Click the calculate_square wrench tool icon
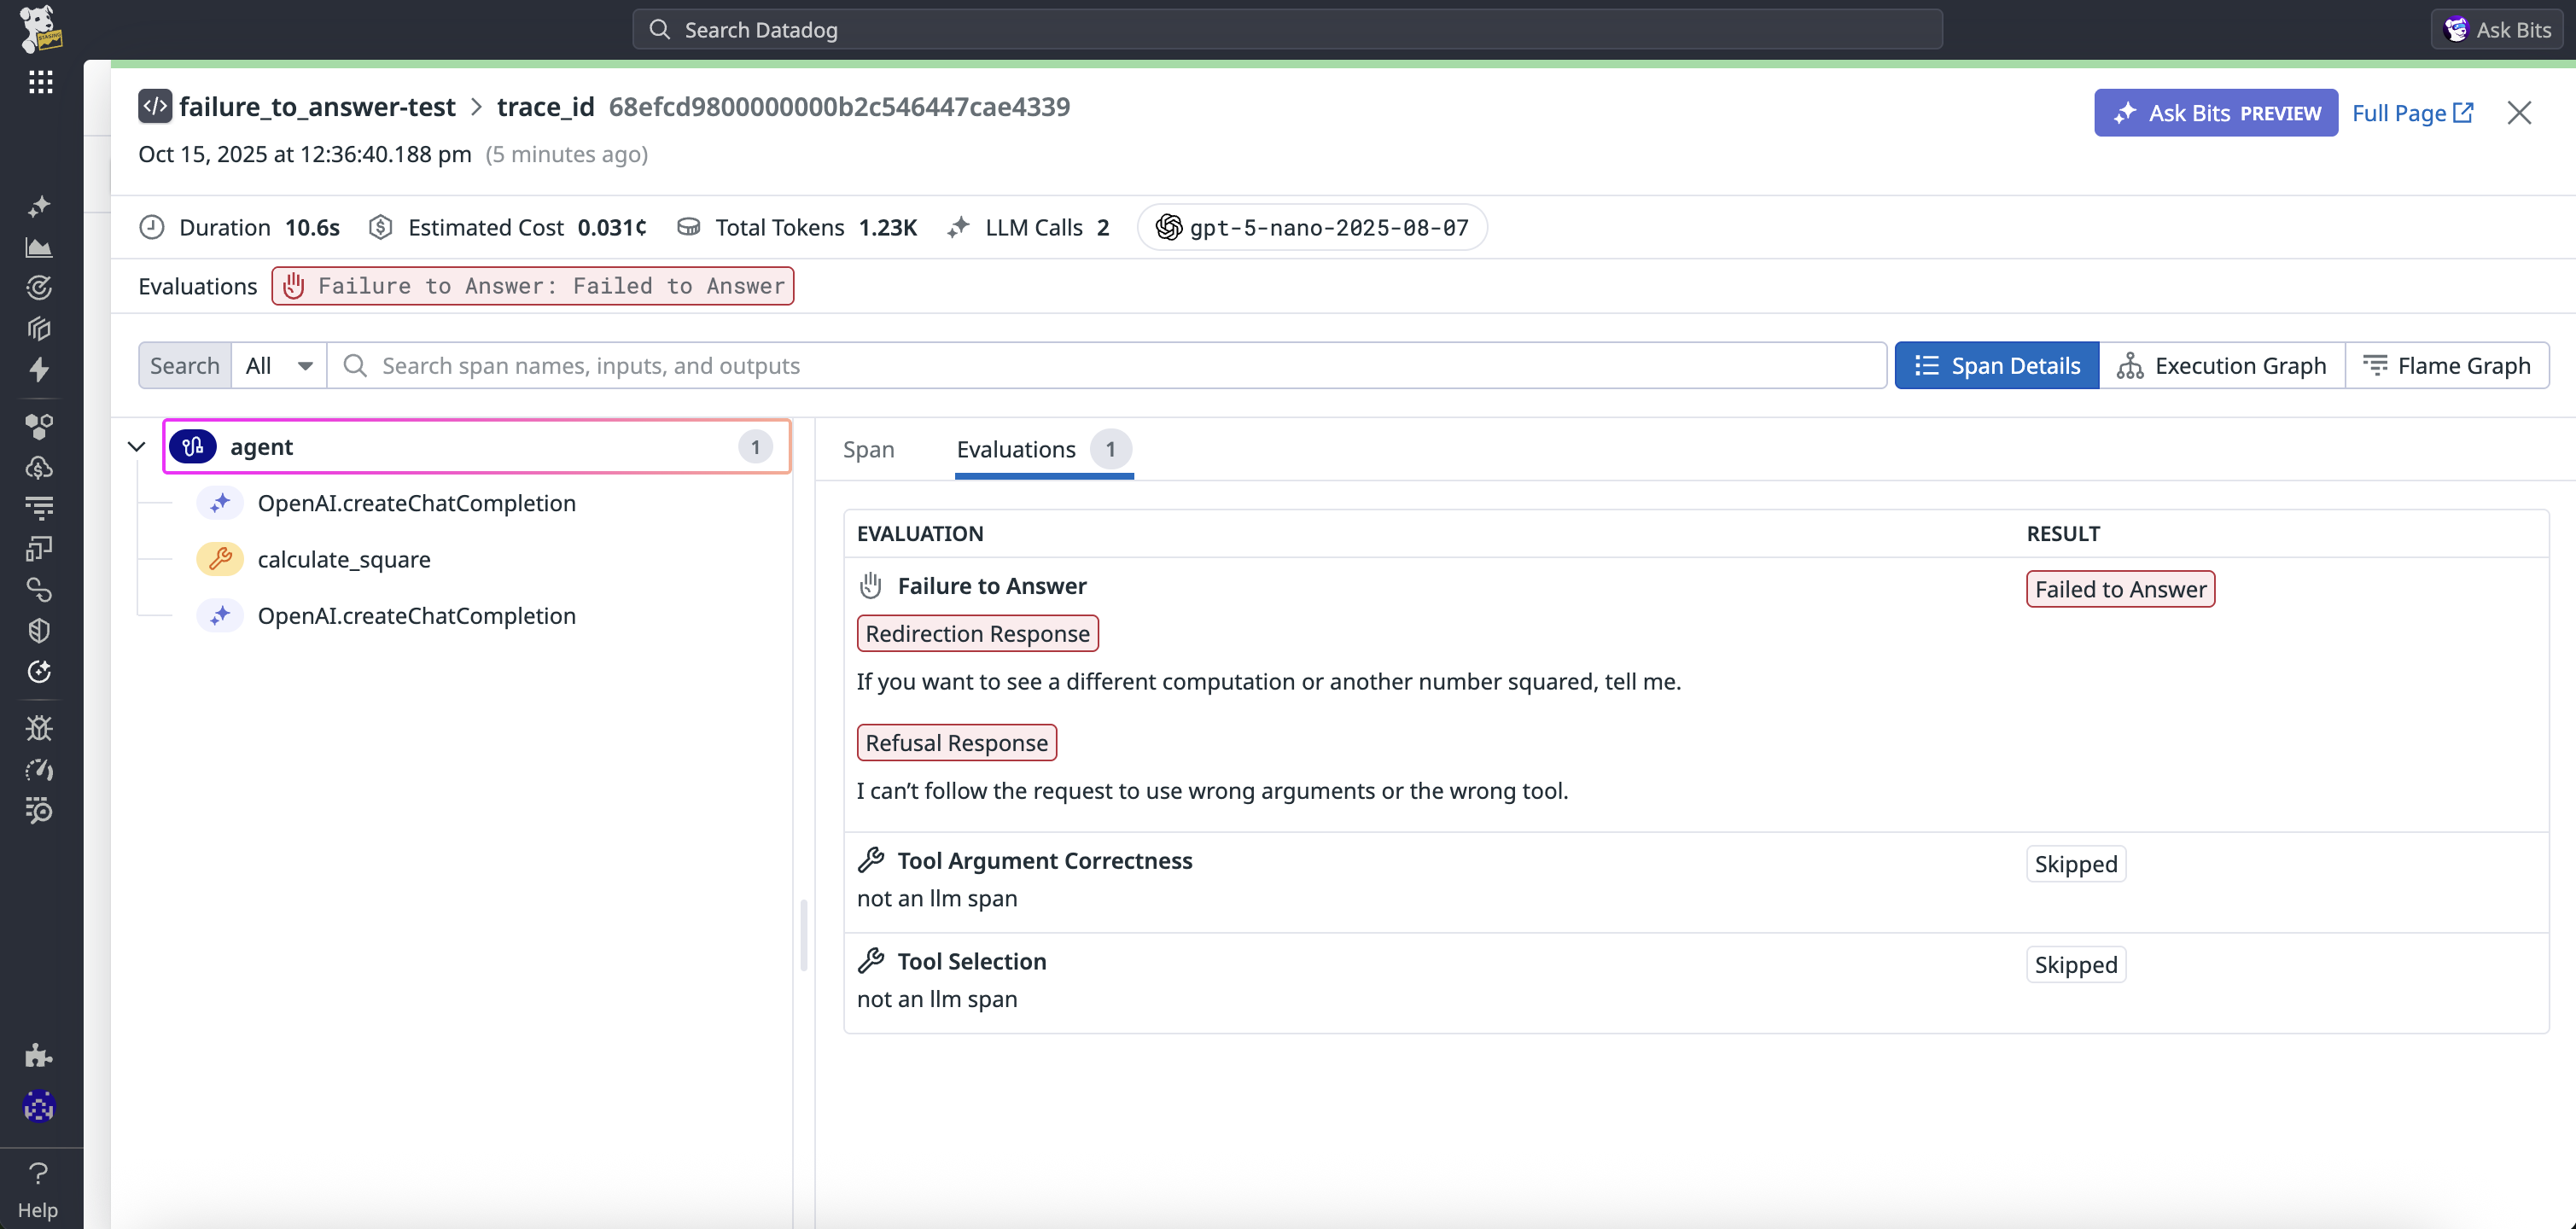The image size is (2576, 1229). (220, 559)
